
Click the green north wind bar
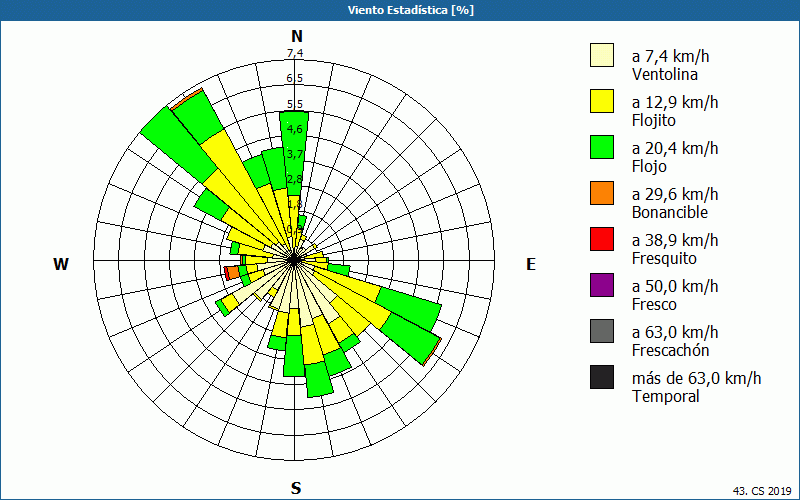pos(294,151)
